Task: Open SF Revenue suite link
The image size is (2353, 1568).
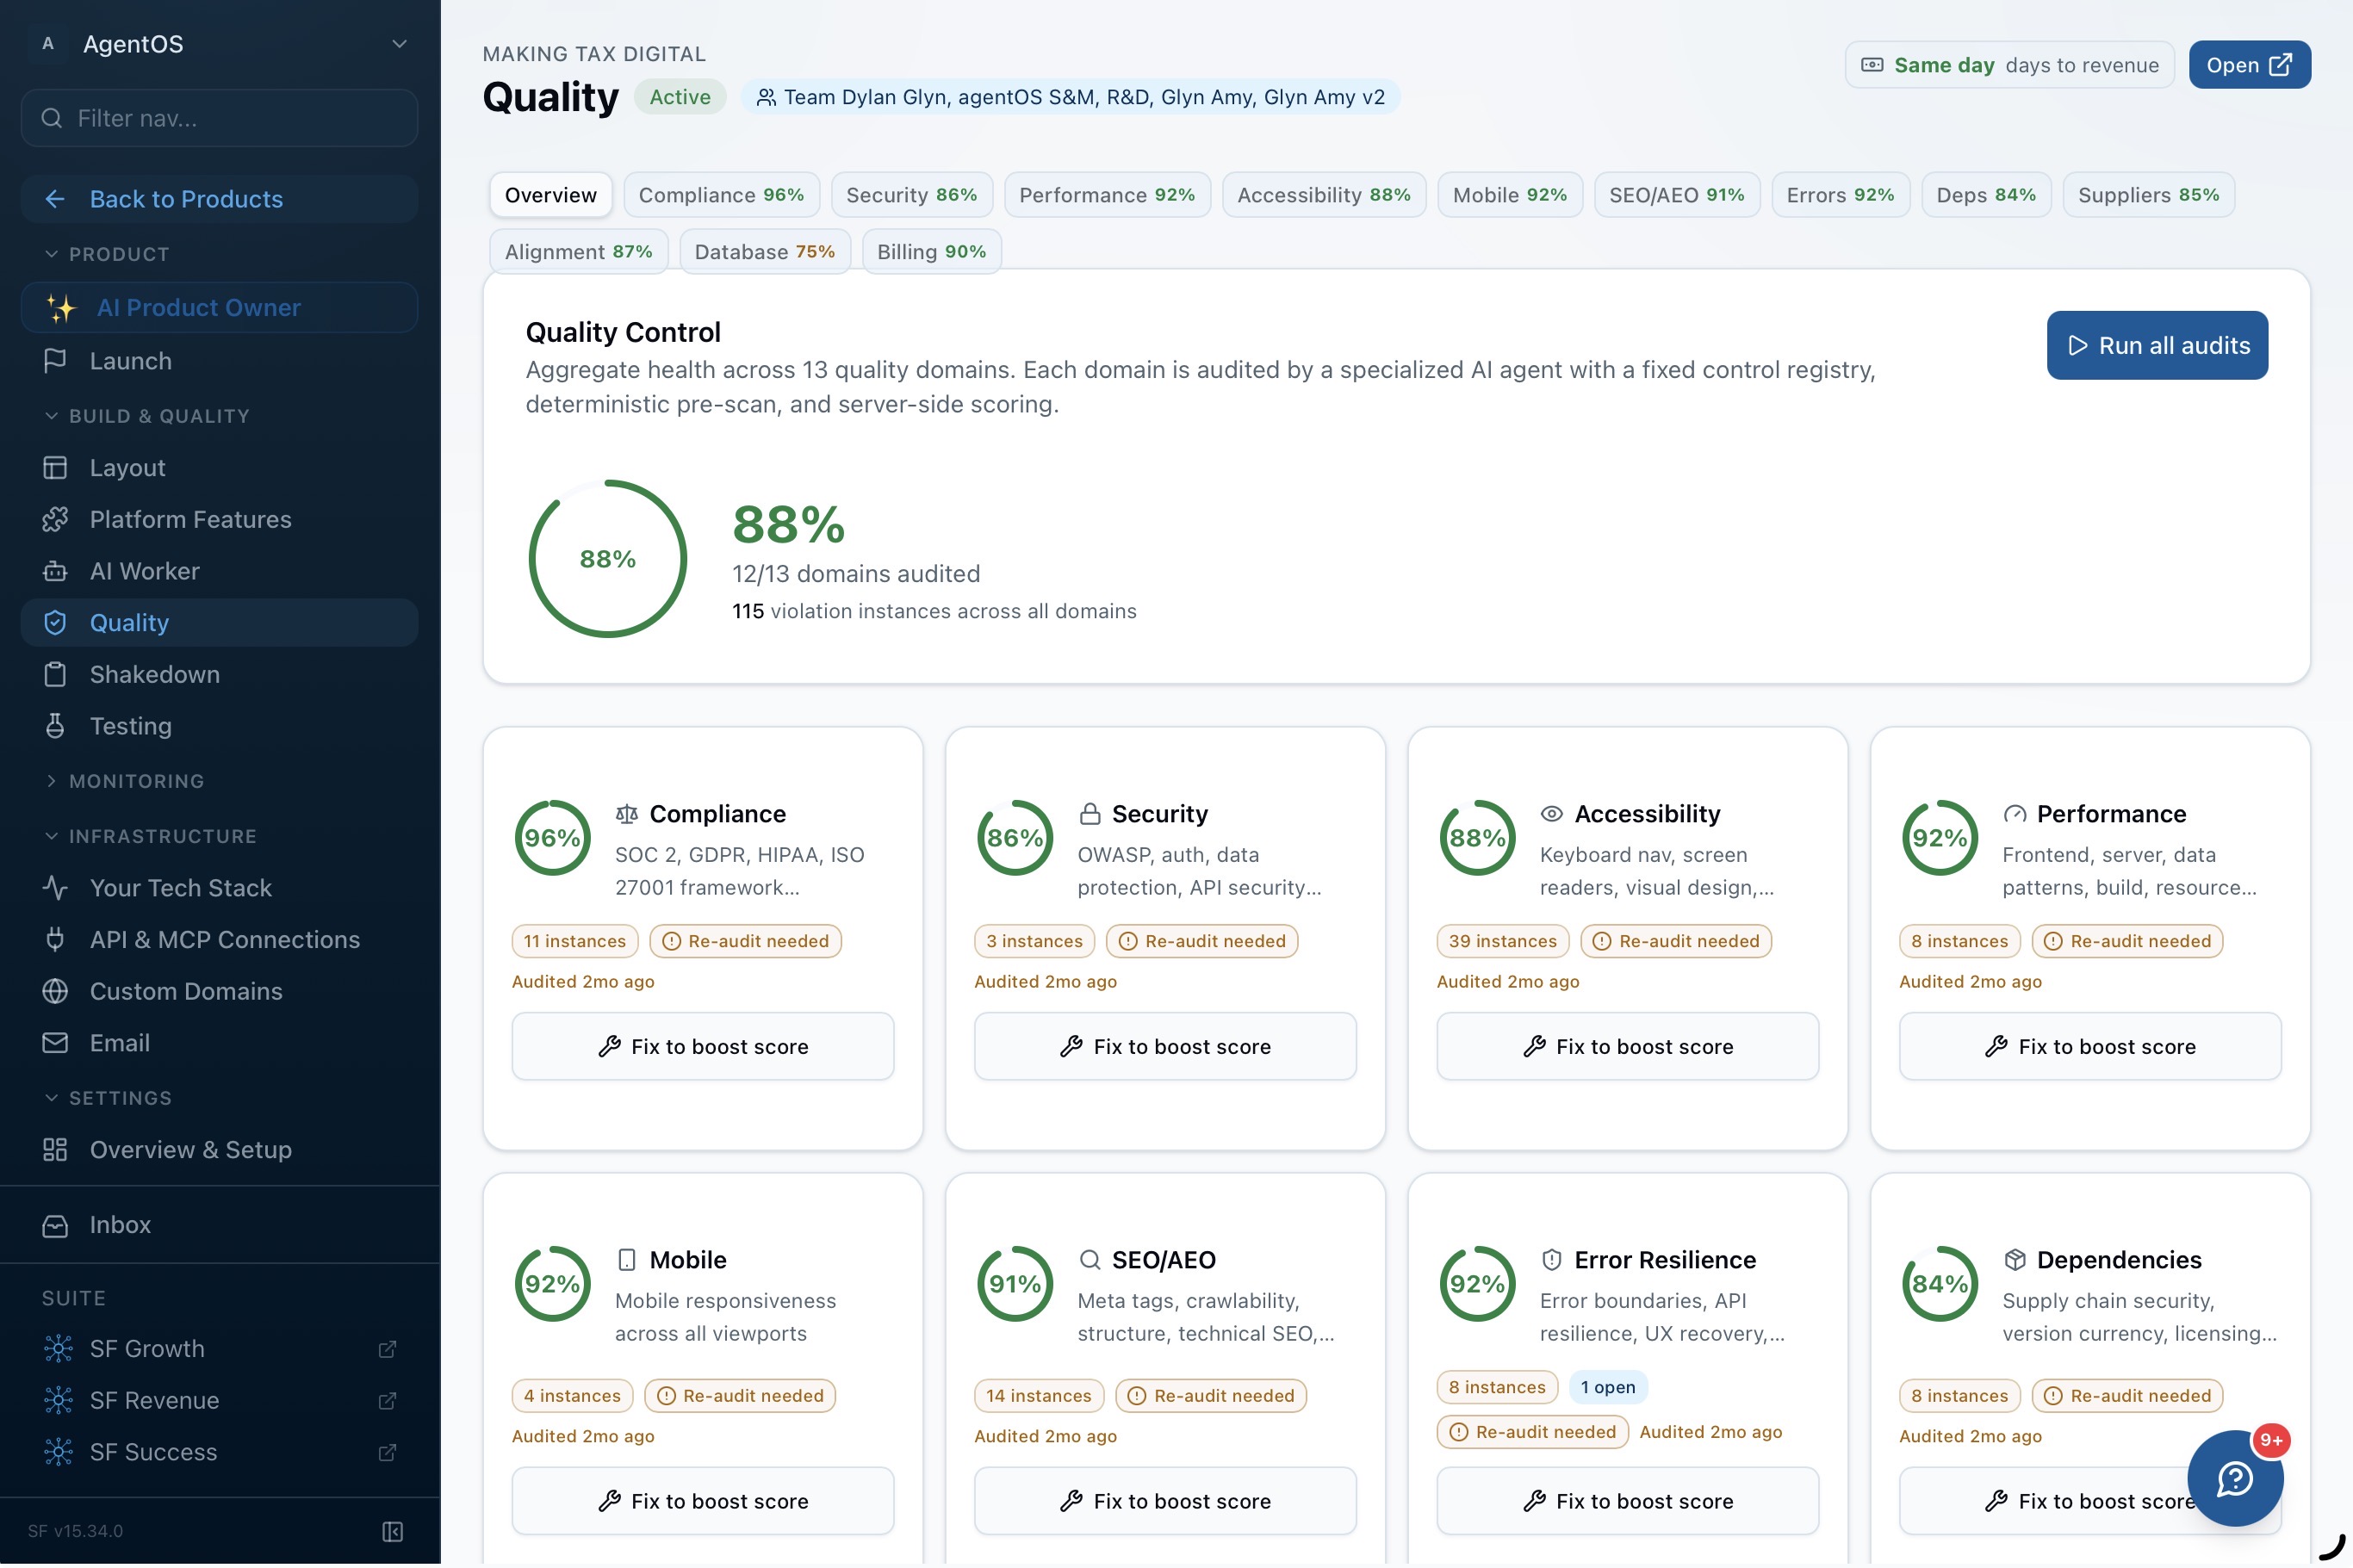Action: [219, 1400]
